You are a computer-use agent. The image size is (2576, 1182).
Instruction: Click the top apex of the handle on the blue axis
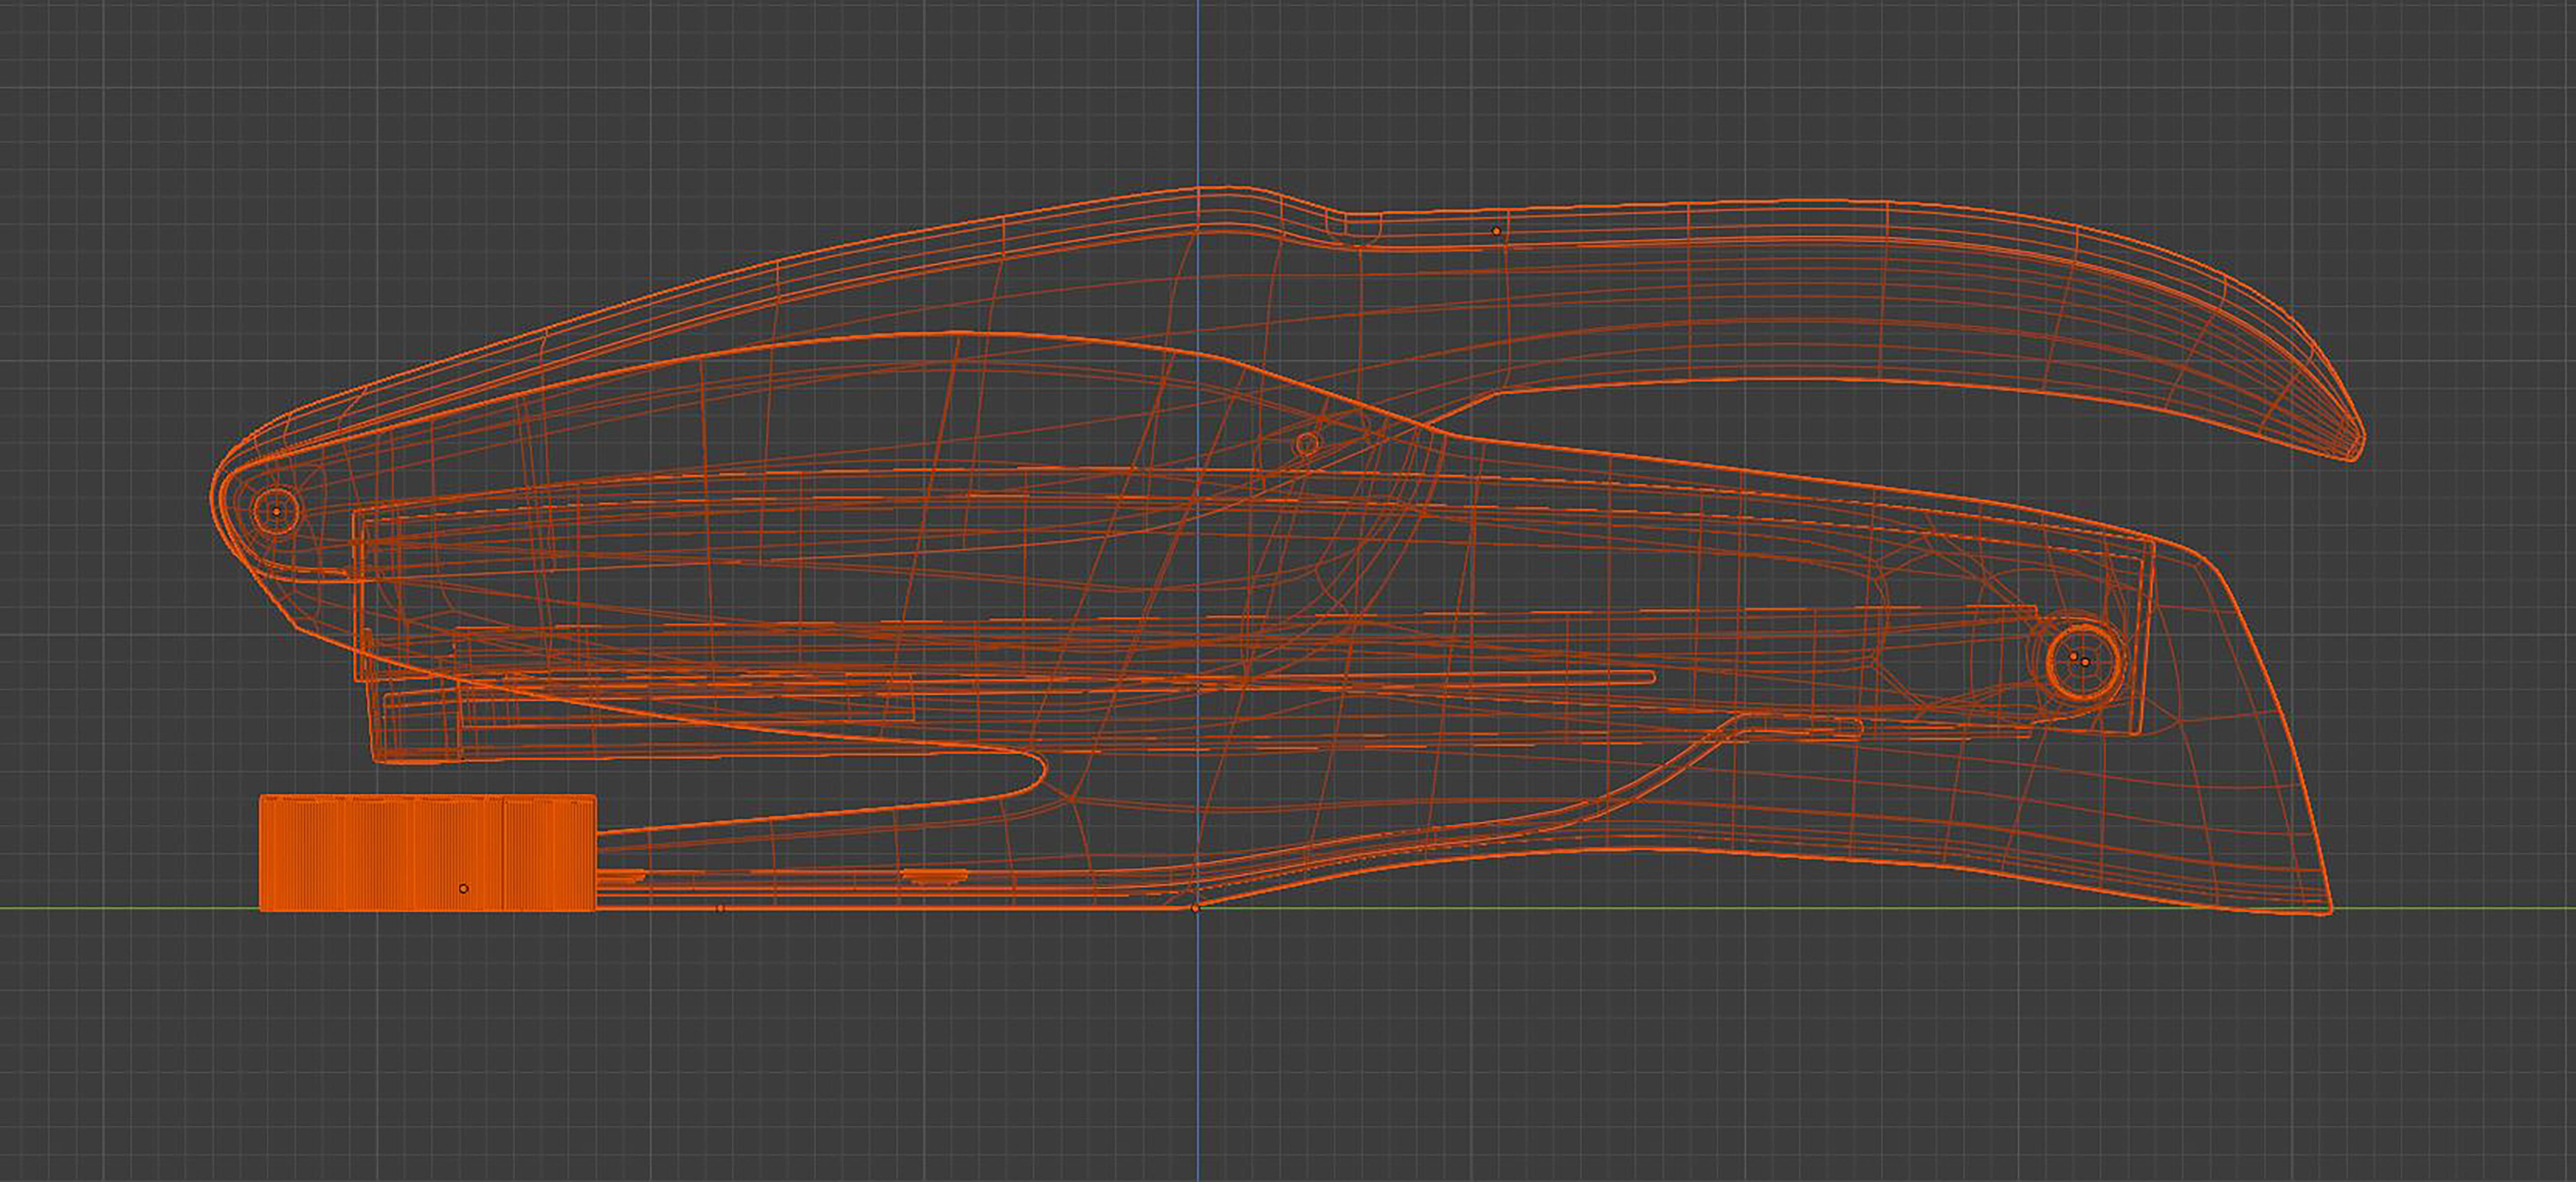click(x=1198, y=189)
